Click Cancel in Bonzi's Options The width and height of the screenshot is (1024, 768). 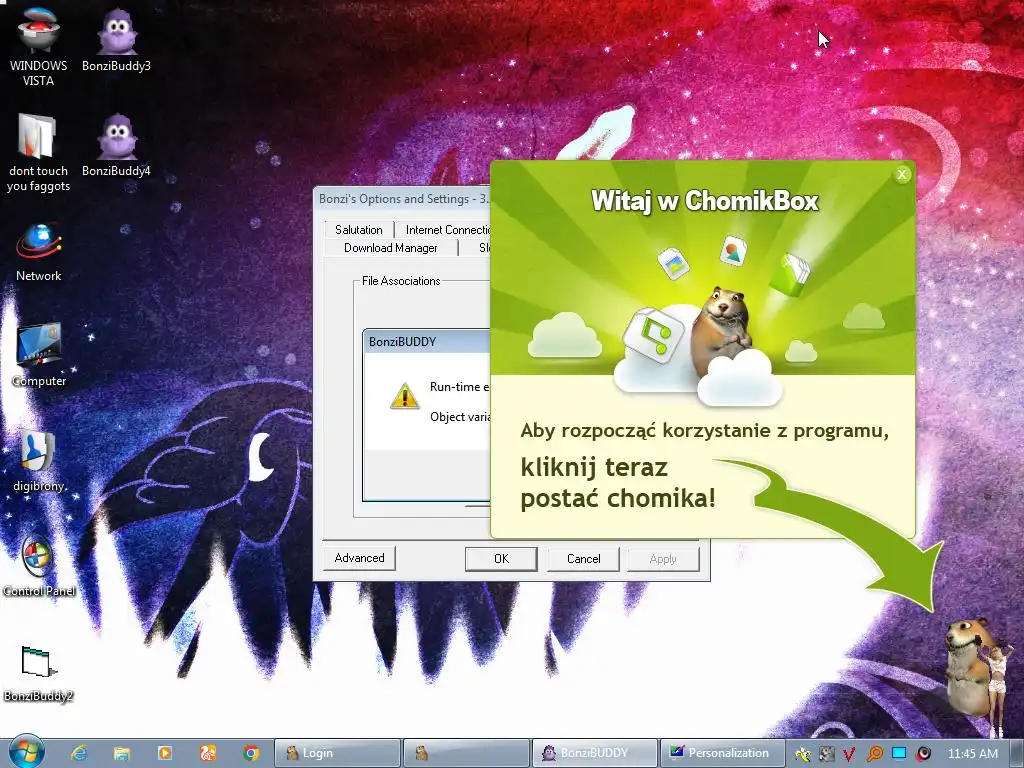point(583,559)
